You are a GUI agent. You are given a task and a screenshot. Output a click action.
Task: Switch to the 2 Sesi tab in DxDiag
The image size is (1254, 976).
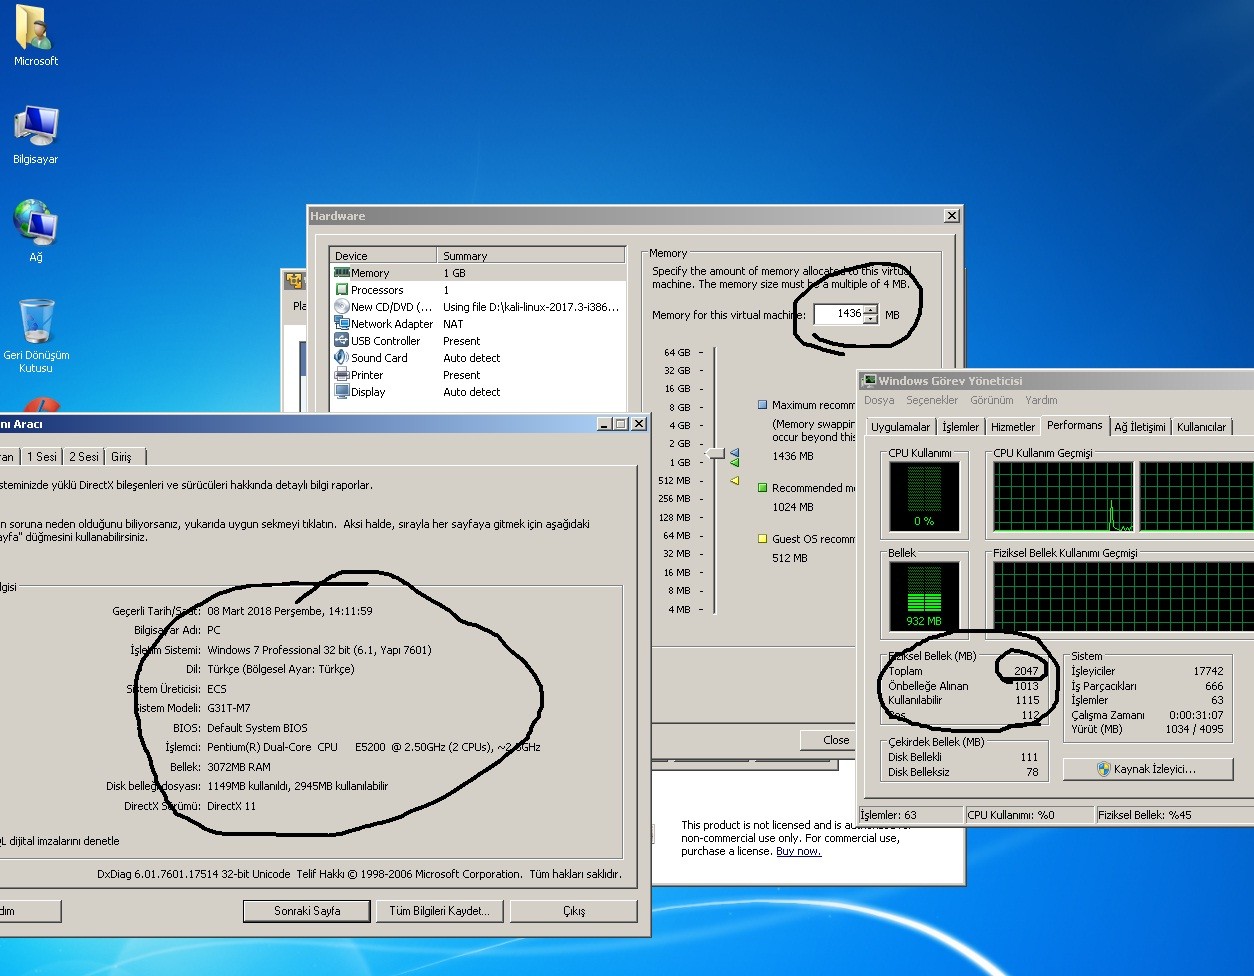84,457
